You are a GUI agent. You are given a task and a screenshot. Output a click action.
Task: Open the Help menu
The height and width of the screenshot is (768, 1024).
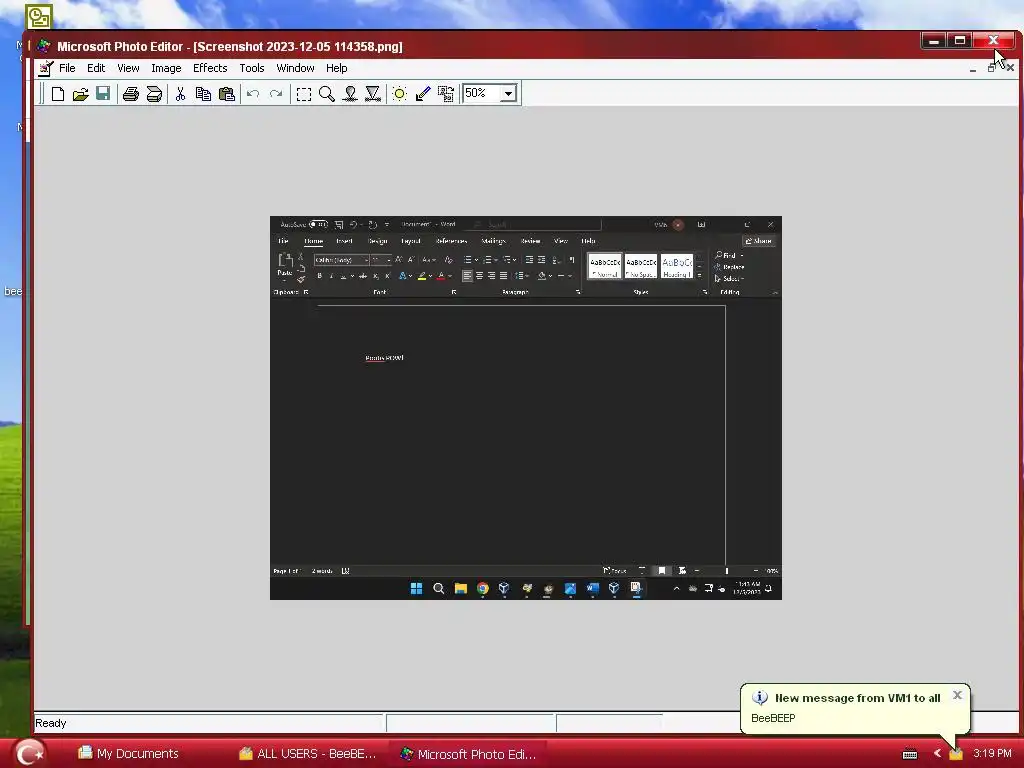(x=336, y=68)
